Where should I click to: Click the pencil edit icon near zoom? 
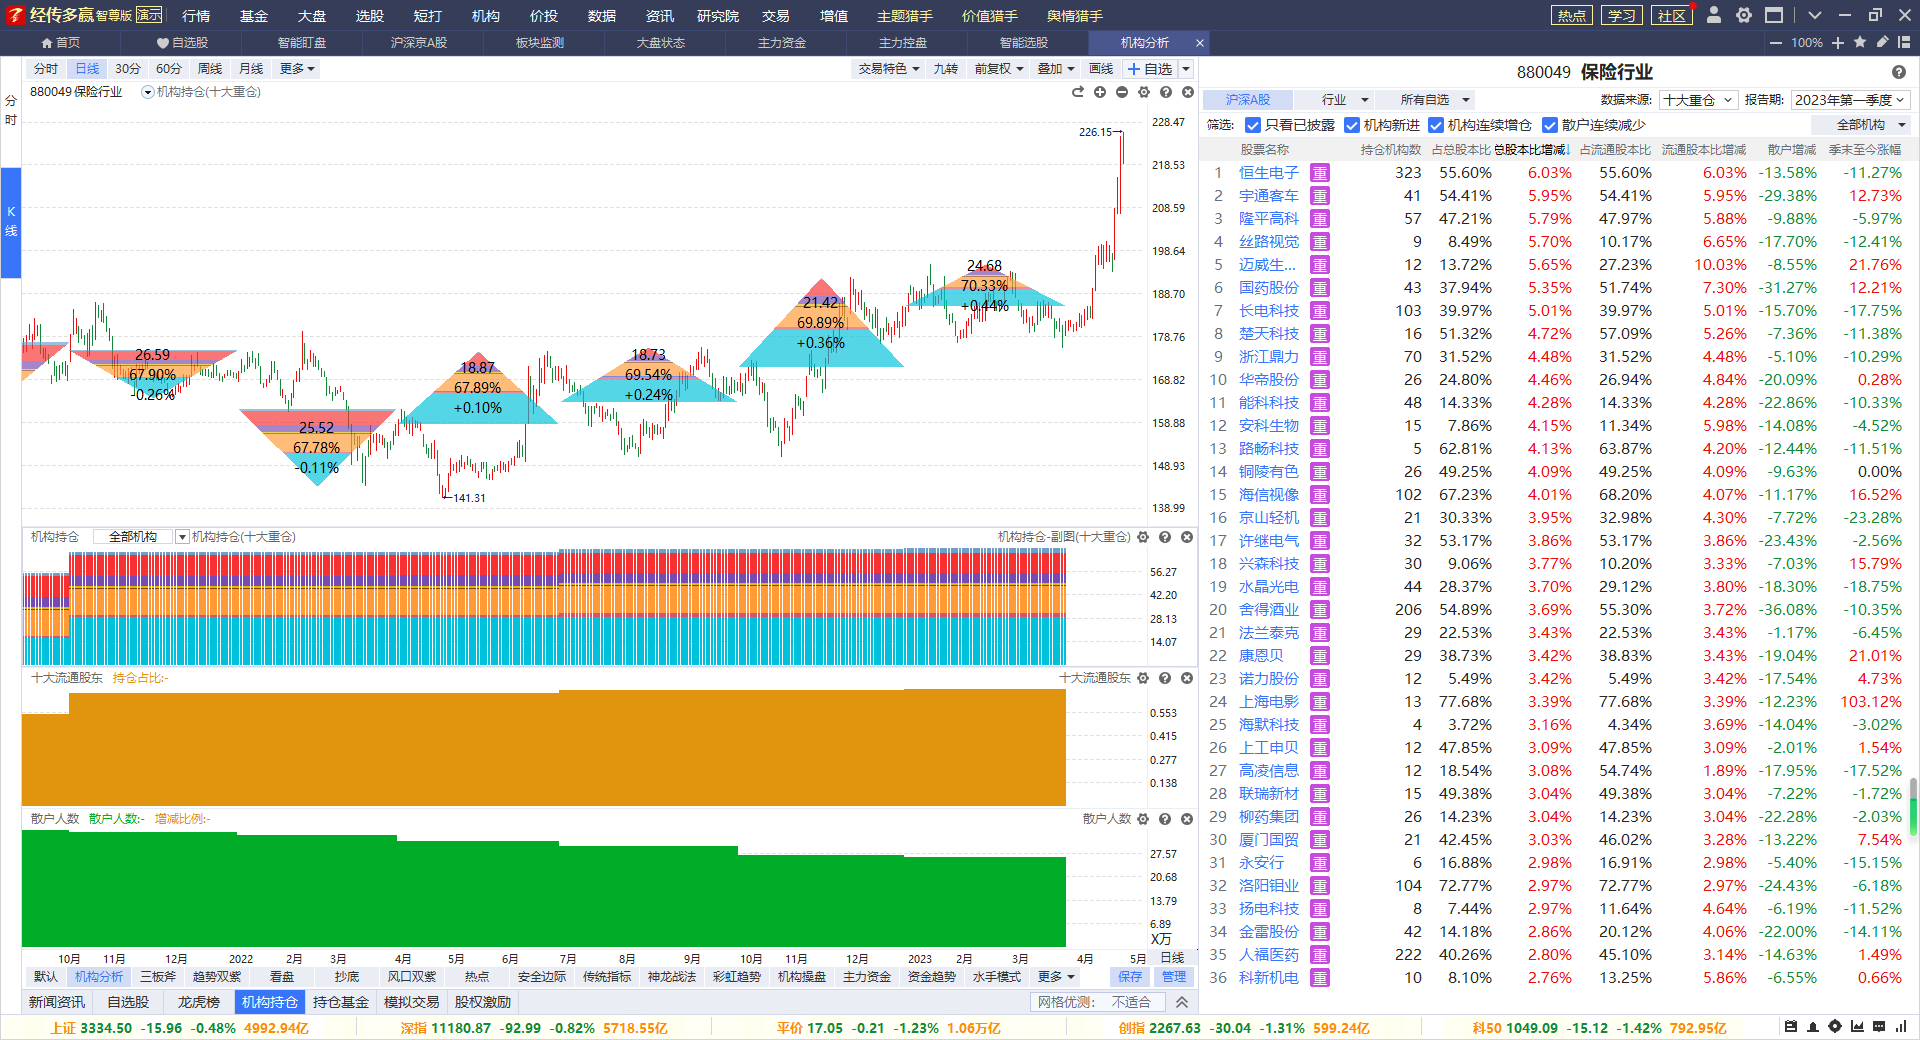(1882, 42)
